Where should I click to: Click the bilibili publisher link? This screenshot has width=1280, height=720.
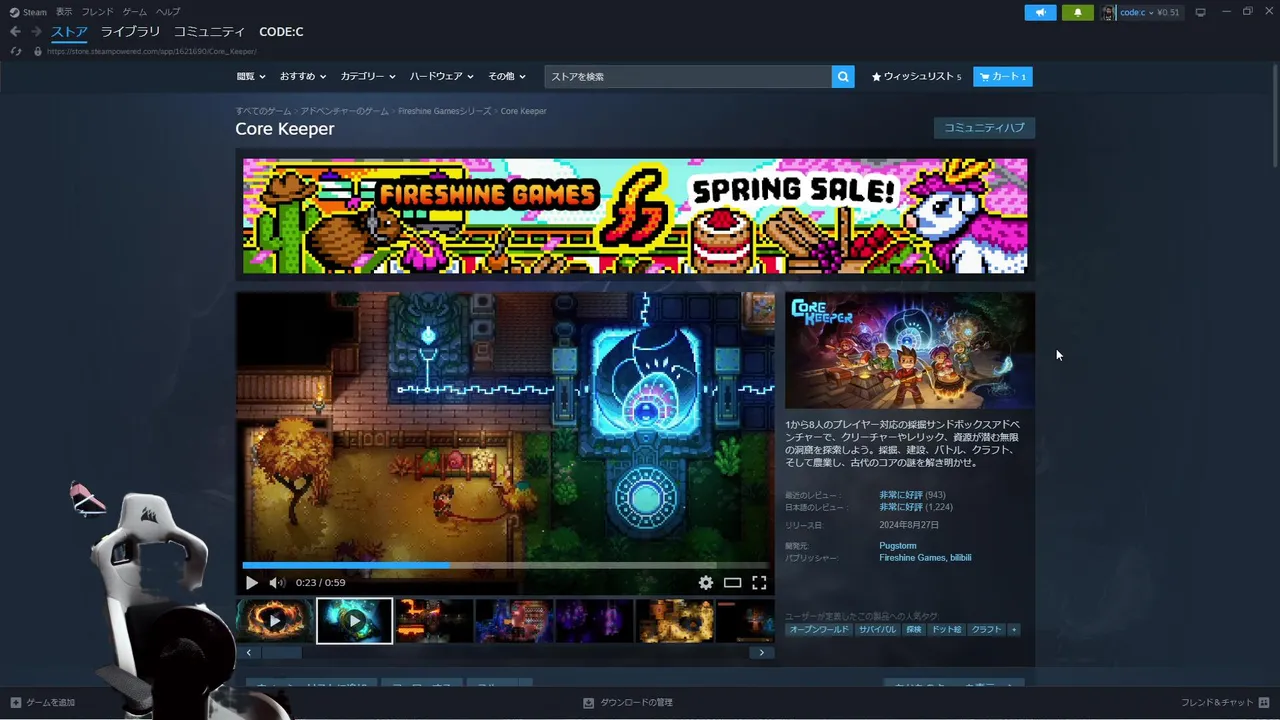[x=960, y=558]
